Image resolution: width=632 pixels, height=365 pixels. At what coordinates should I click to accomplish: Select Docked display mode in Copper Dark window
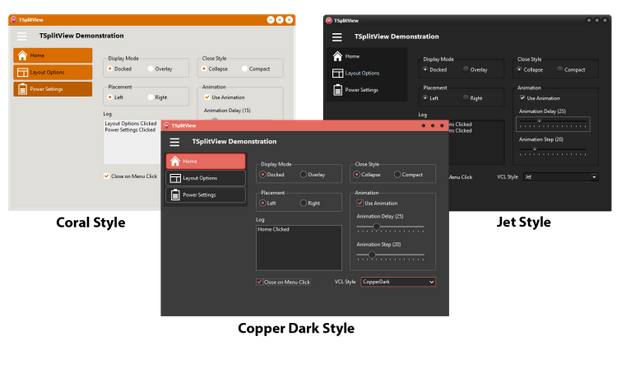(x=272, y=175)
